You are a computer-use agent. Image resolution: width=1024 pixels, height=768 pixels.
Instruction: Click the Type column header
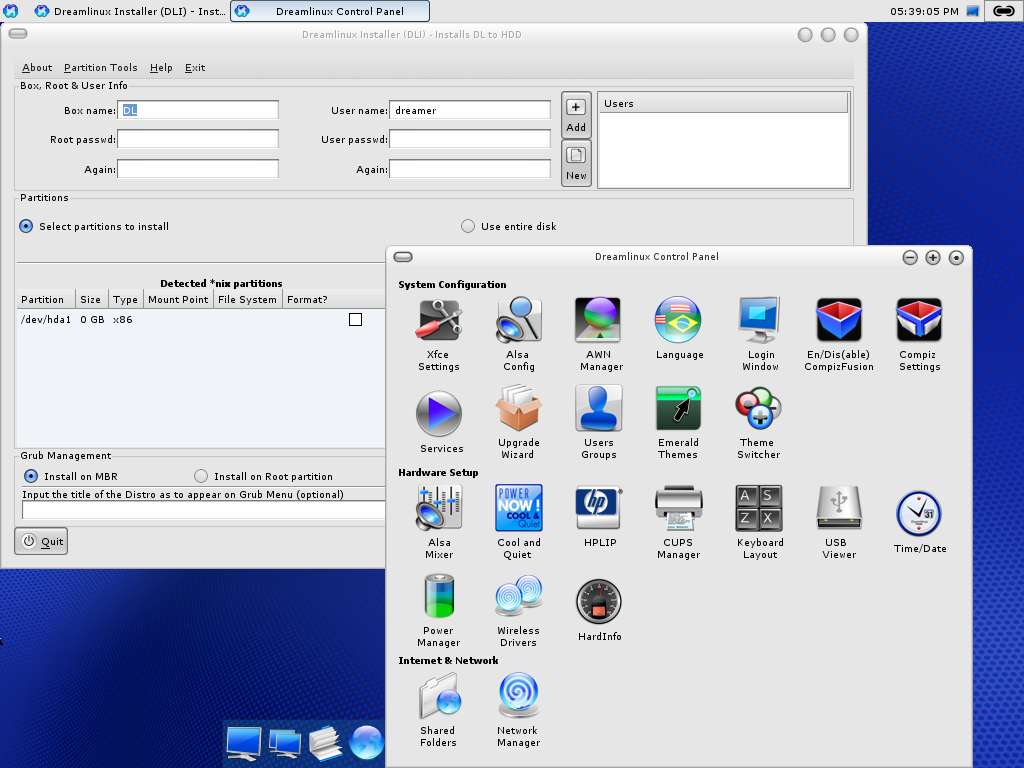(125, 299)
